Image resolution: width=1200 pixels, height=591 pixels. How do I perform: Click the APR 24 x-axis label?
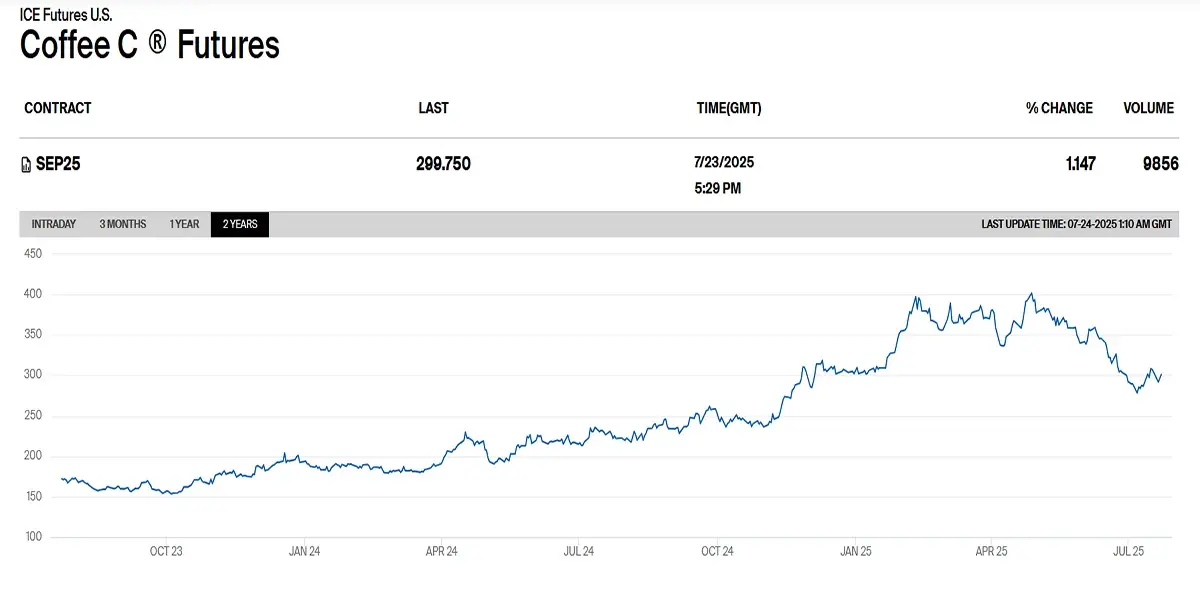tap(441, 551)
